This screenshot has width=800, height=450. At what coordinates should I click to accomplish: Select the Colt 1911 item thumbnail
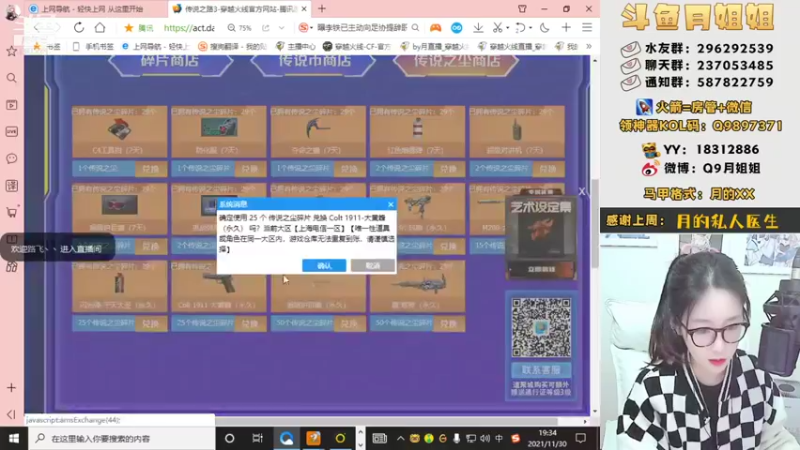tap(219, 286)
